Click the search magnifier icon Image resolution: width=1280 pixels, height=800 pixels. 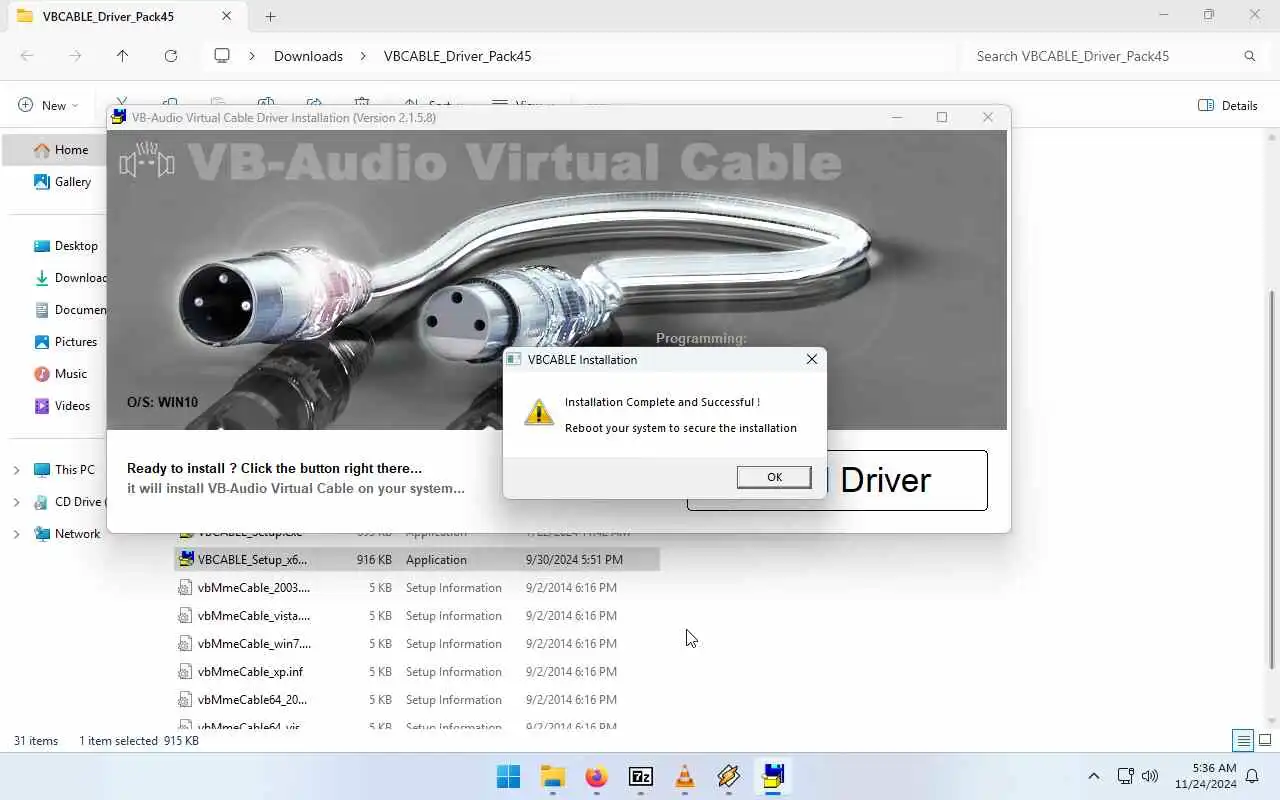click(x=1249, y=56)
